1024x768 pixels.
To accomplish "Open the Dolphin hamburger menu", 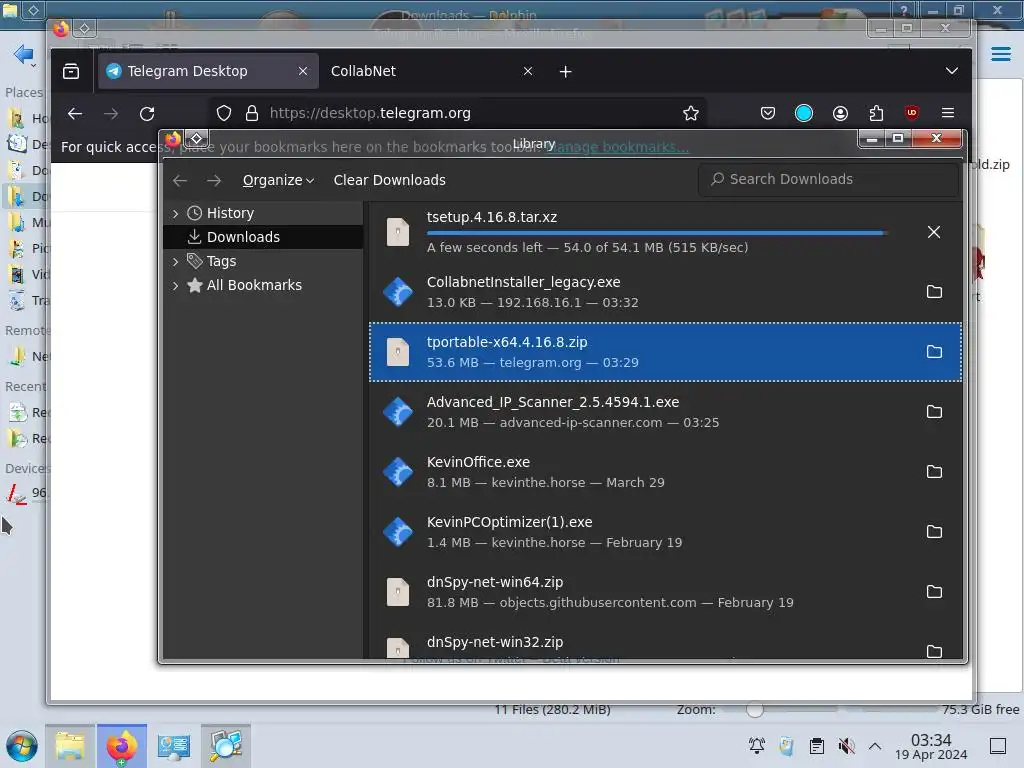I will [x=1001, y=54].
